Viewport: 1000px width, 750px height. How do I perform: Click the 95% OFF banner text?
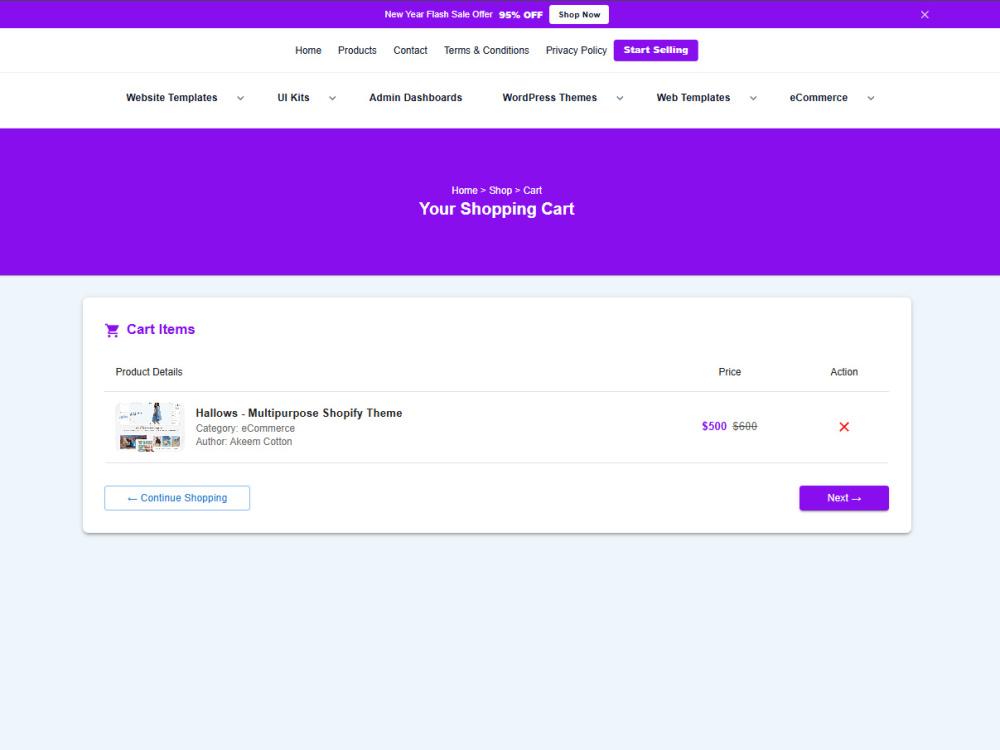click(x=521, y=15)
